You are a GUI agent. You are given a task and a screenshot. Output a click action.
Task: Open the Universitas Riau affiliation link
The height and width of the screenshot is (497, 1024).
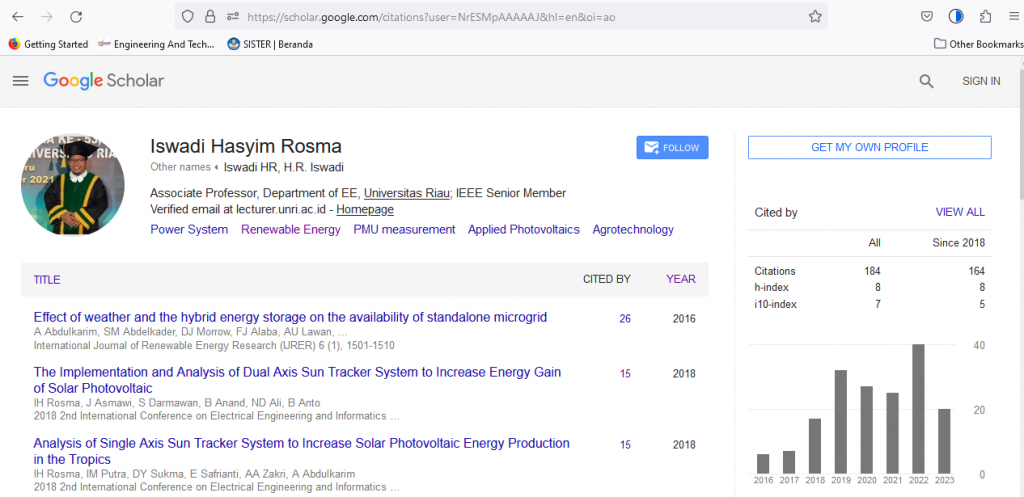click(406, 193)
